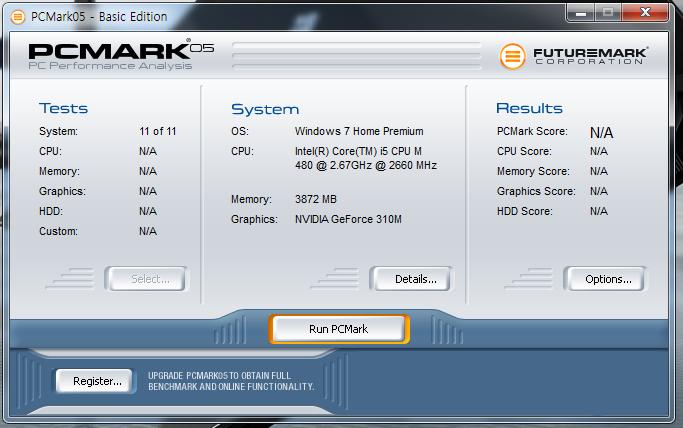Click the System section heading
The image size is (683, 428).
pos(265,109)
